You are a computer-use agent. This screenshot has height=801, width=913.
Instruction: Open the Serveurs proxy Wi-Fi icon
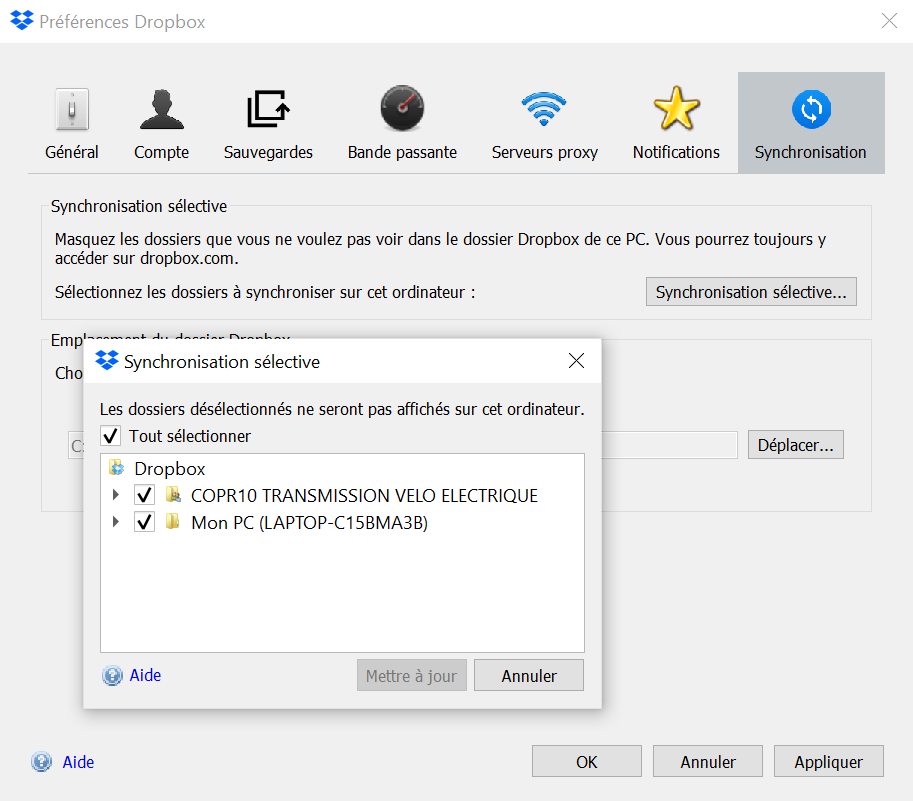[544, 109]
